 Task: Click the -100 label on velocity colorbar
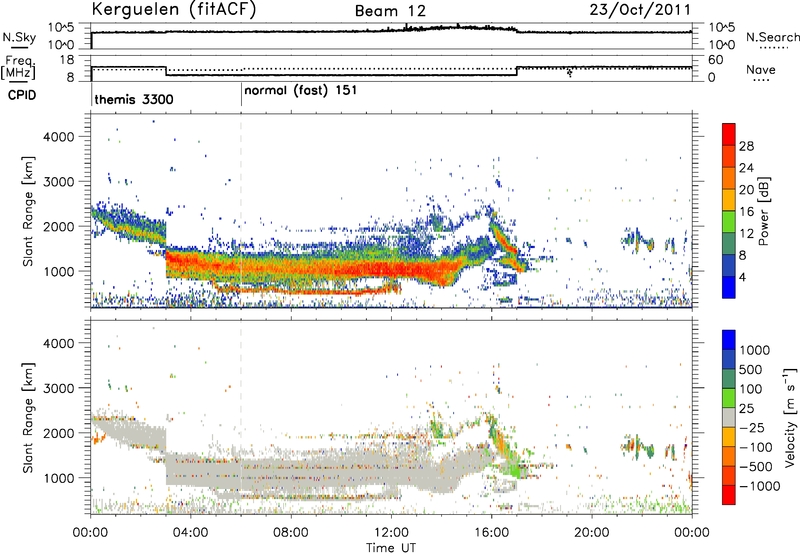[755, 447]
